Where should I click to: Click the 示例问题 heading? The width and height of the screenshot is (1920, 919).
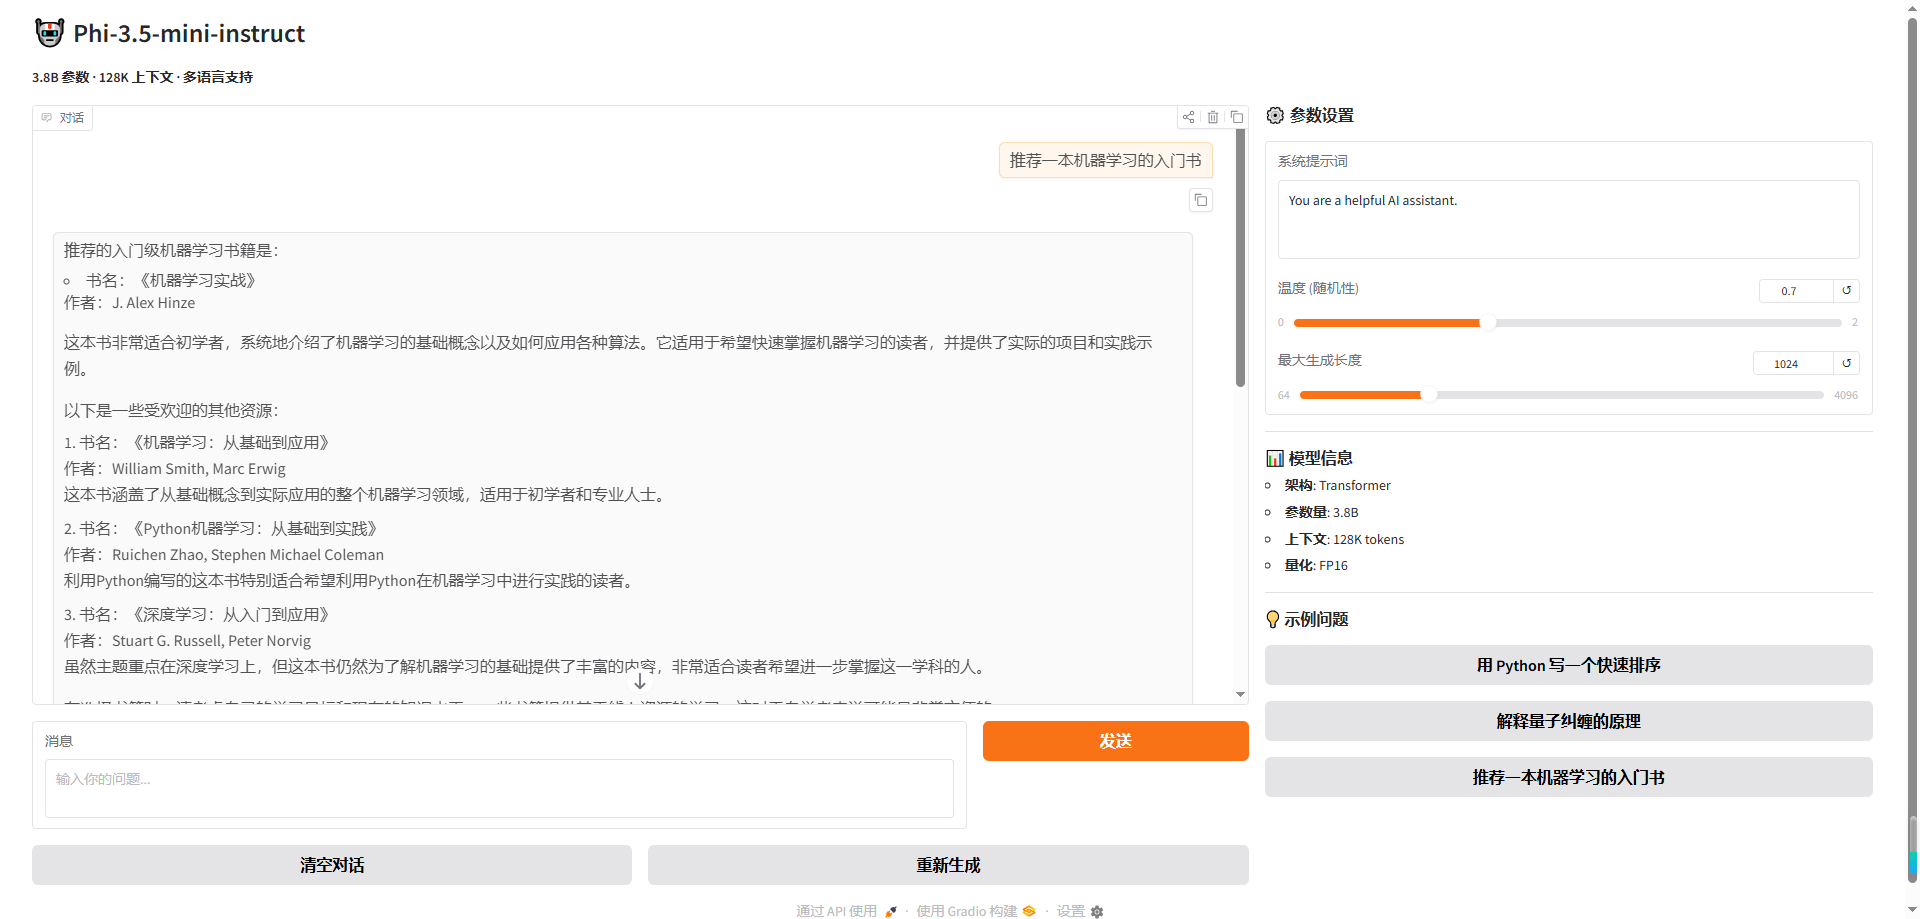pos(1307,619)
